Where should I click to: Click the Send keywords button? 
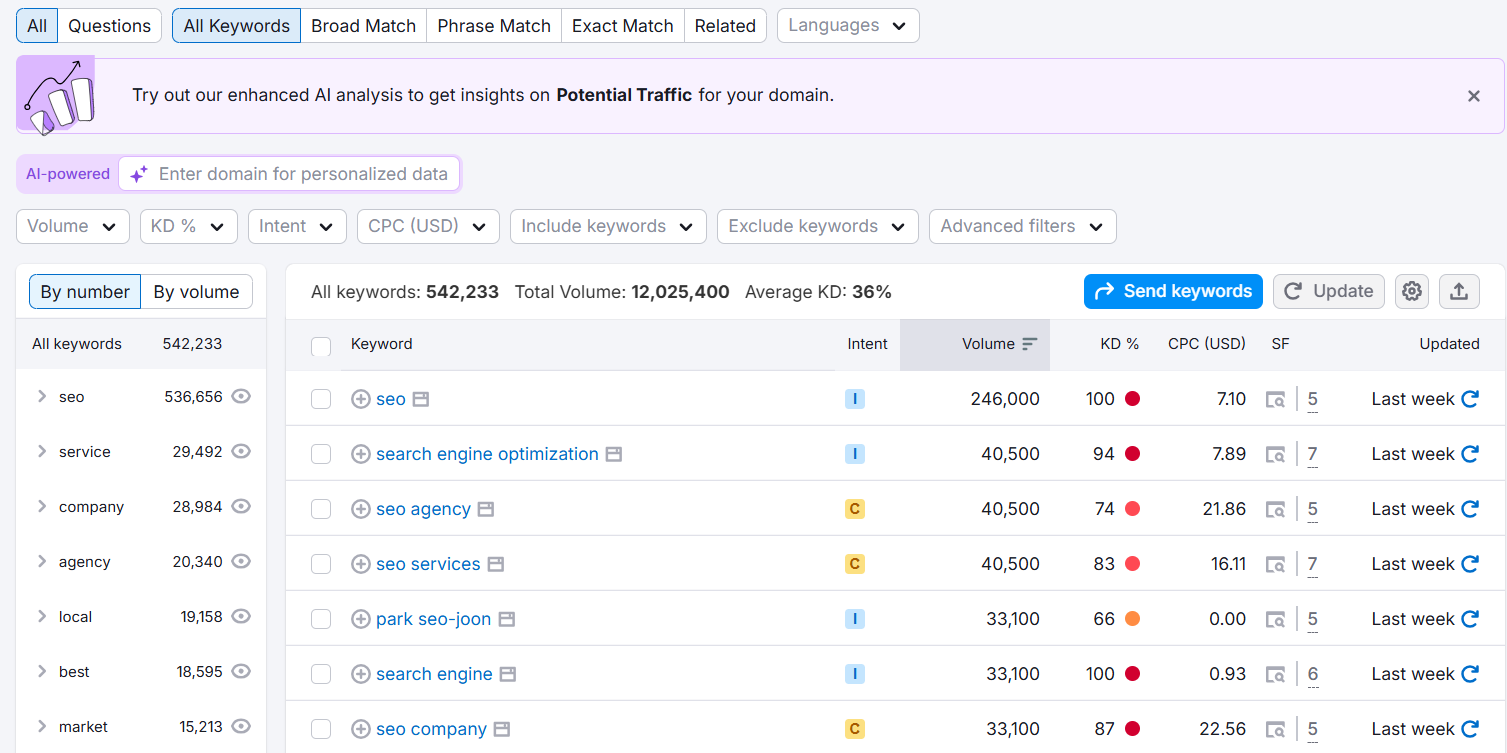[x=1172, y=291]
